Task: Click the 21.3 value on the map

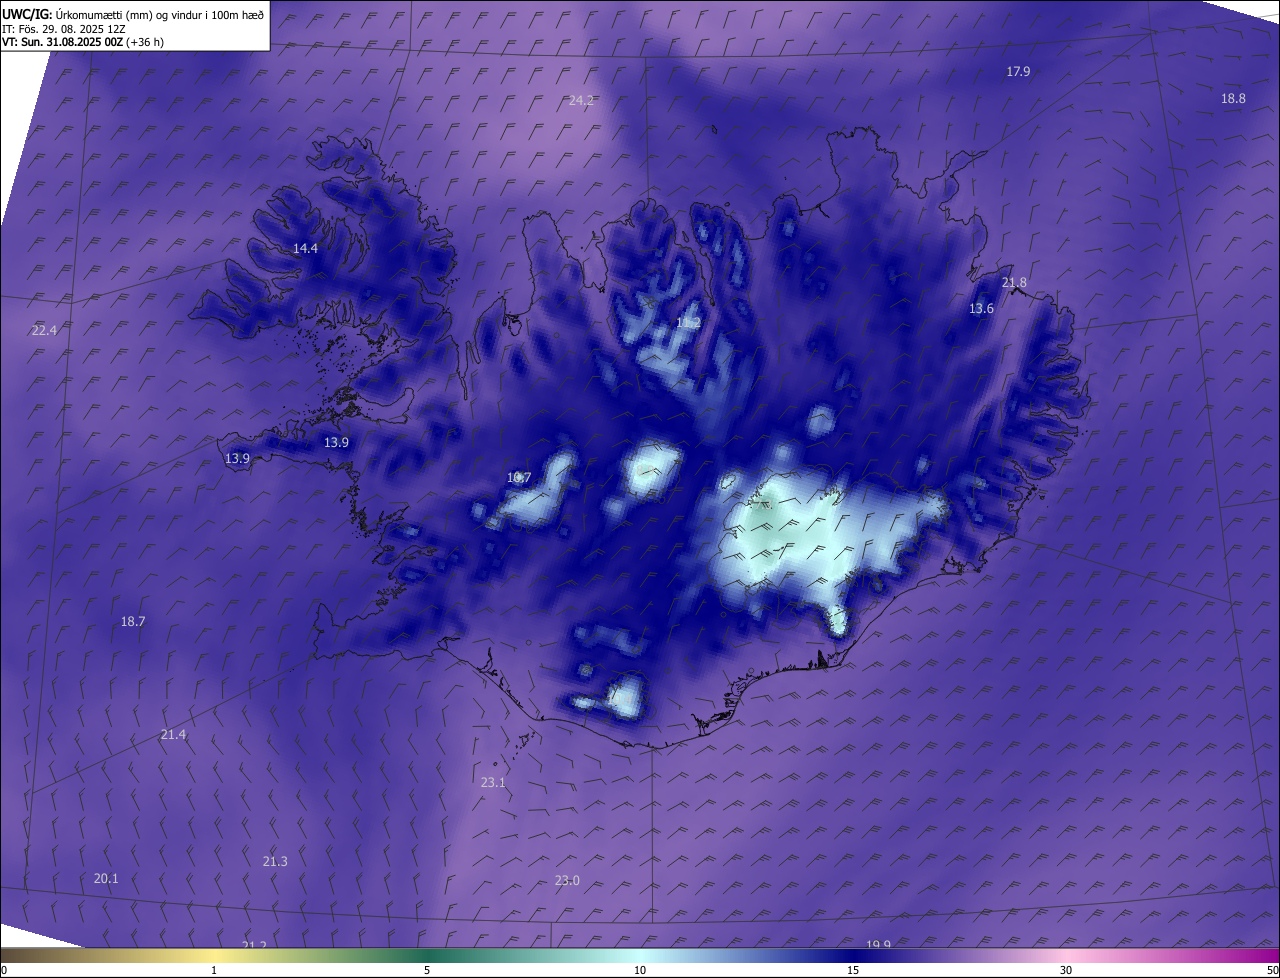Action: [x=275, y=861]
